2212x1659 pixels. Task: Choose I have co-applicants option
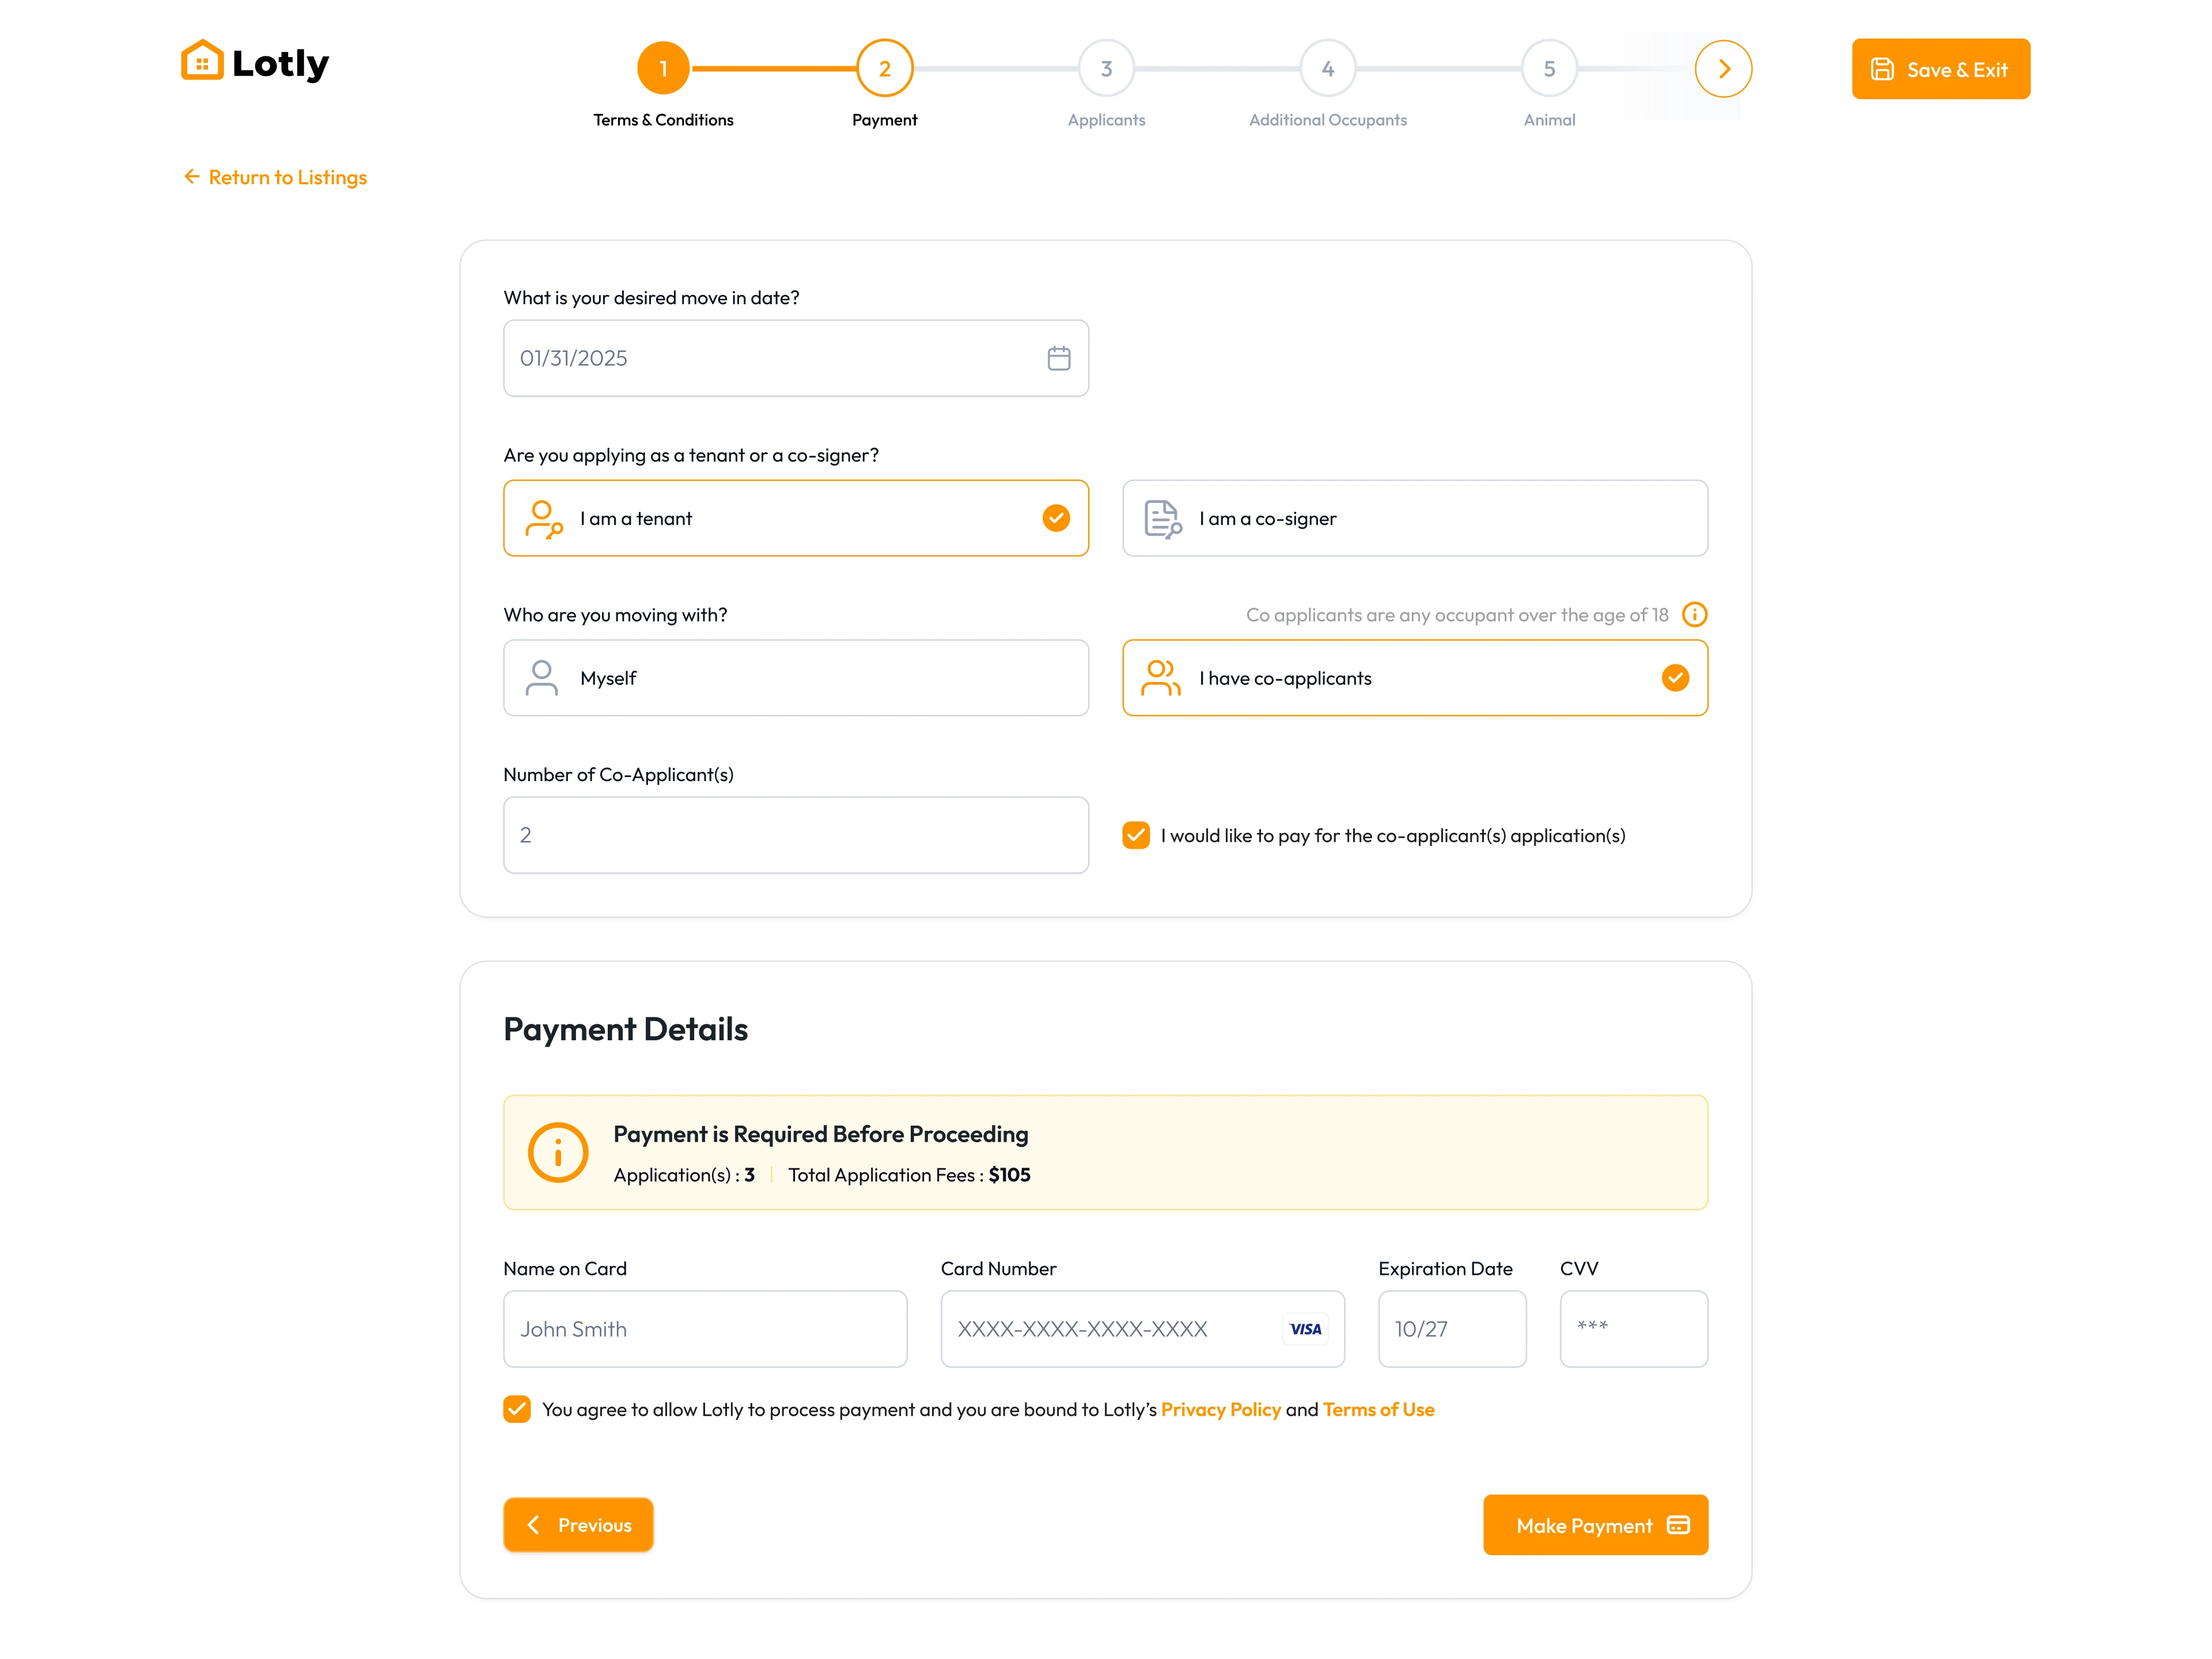pos(1414,678)
